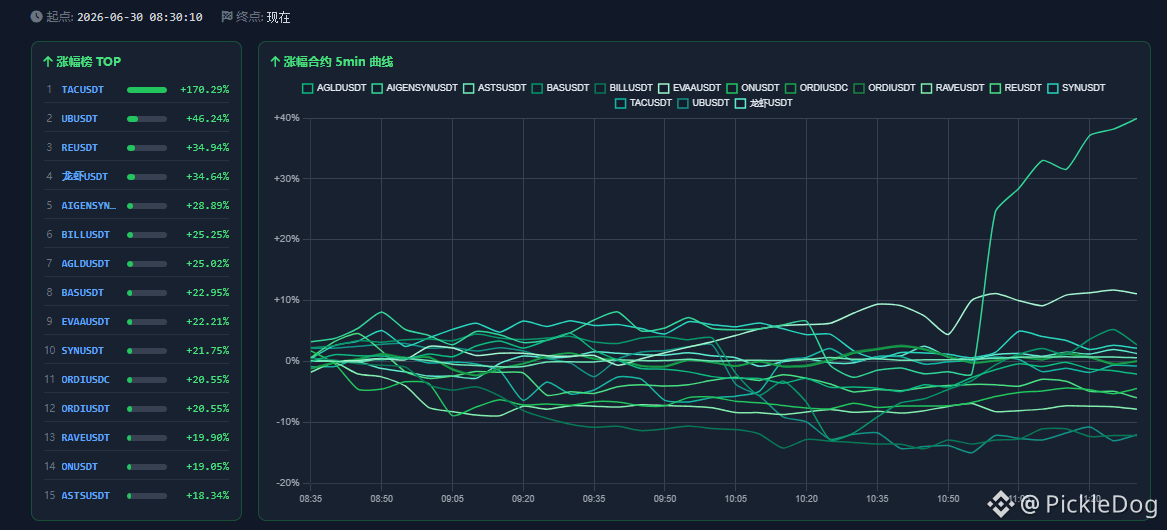Click the end point value 现在
The height and width of the screenshot is (530, 1167).
278,17
